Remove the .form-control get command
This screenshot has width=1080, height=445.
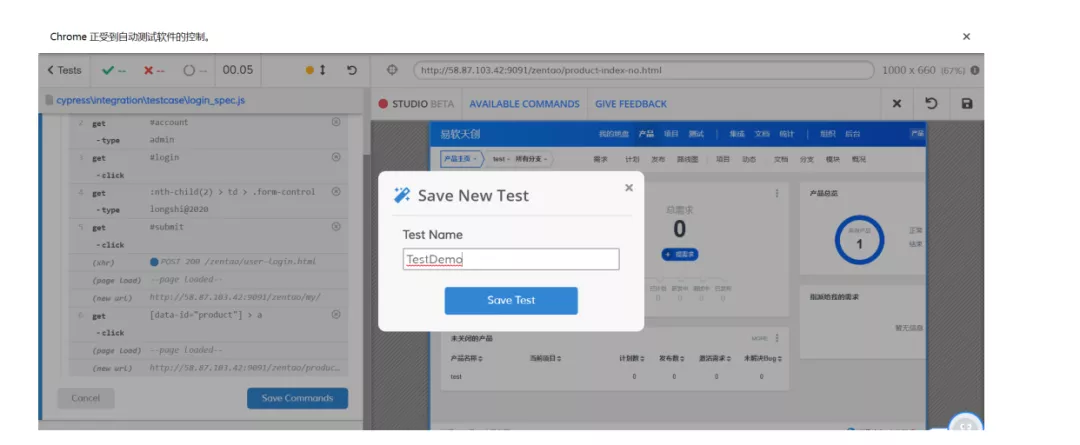tap(336, 192)
